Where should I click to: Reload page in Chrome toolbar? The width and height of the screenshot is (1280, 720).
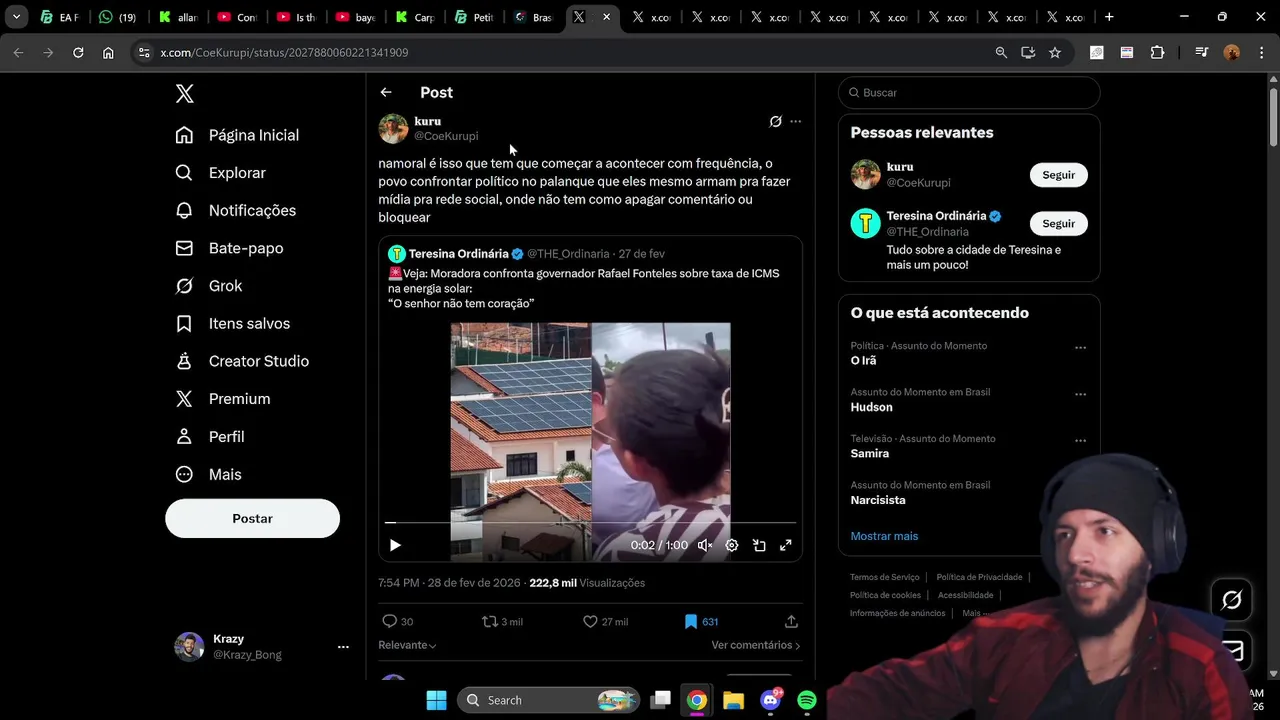(78, 52)
